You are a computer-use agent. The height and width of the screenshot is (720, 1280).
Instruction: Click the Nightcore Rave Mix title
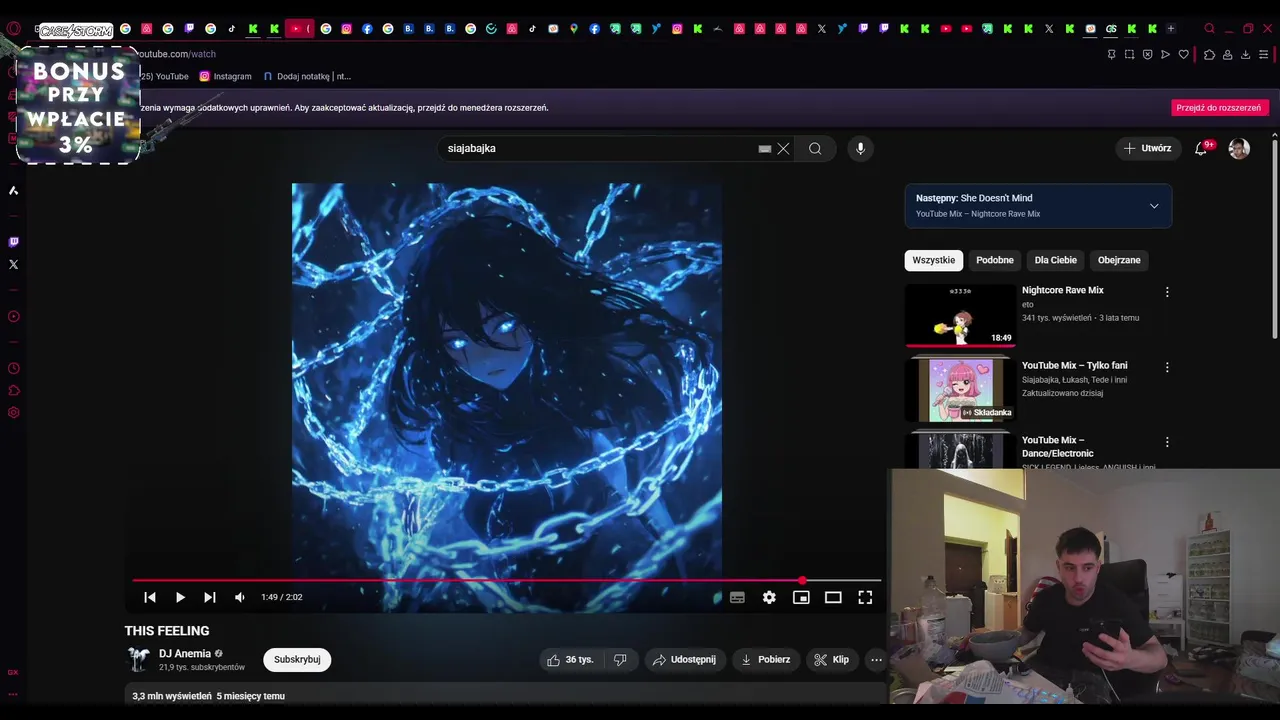tap(1062, 290)
